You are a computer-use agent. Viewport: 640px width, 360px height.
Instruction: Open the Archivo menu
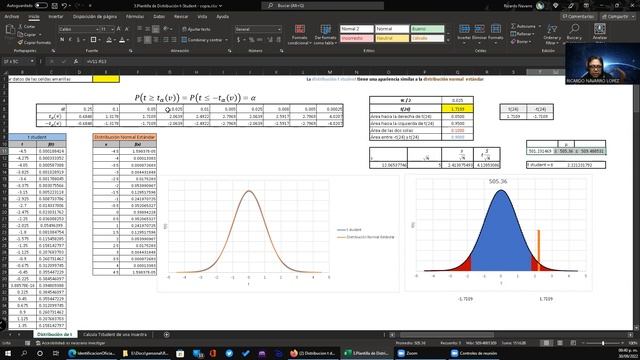click(x=11, y=17)
